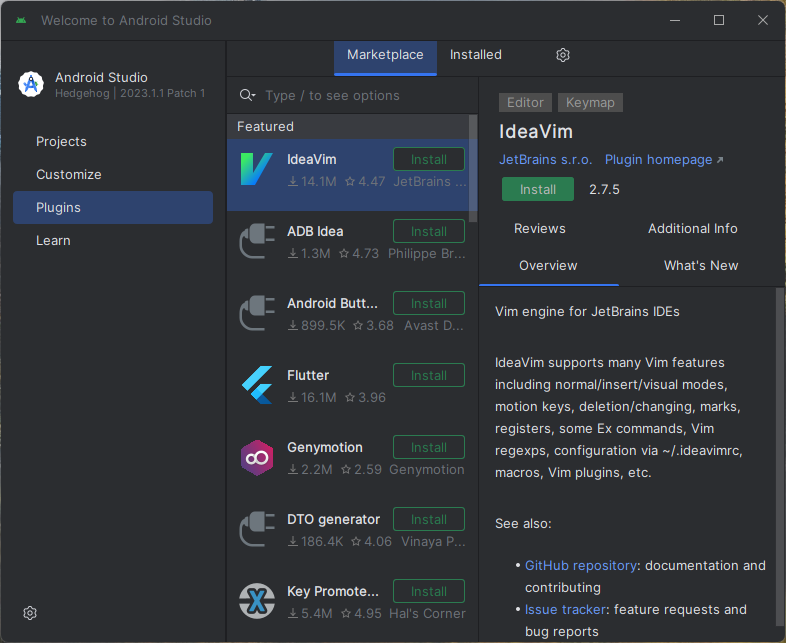This screenshot has height=643, width=786.
Task: Select Projects in the left sidebar
Action: [x=61, y=141]
